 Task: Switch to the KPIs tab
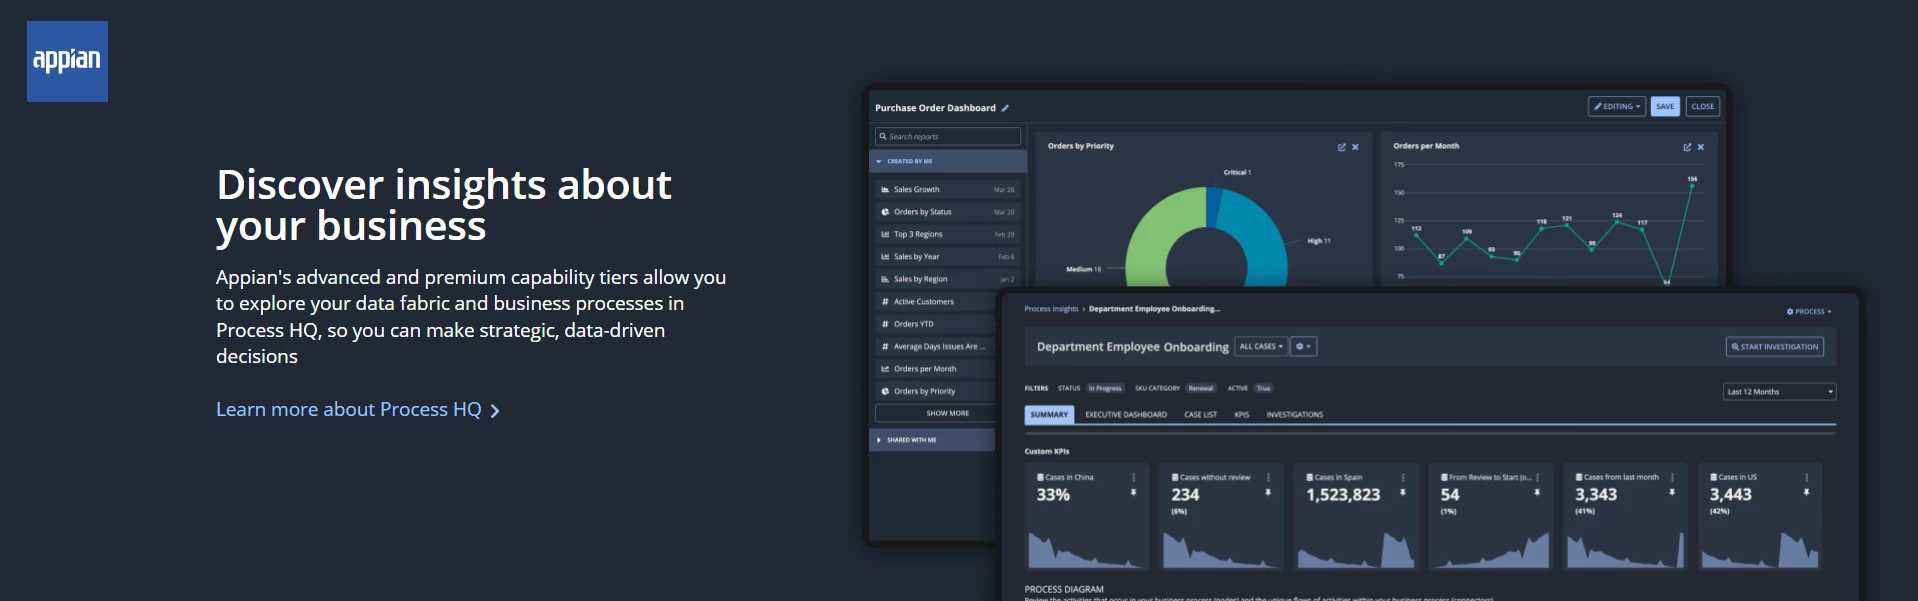click(1242, 414)
